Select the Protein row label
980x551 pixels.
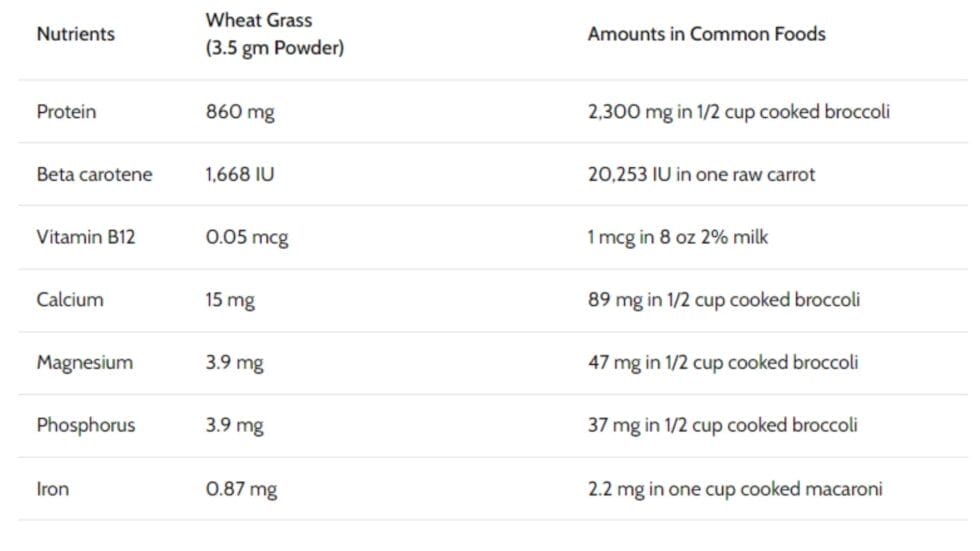point(66,112)
